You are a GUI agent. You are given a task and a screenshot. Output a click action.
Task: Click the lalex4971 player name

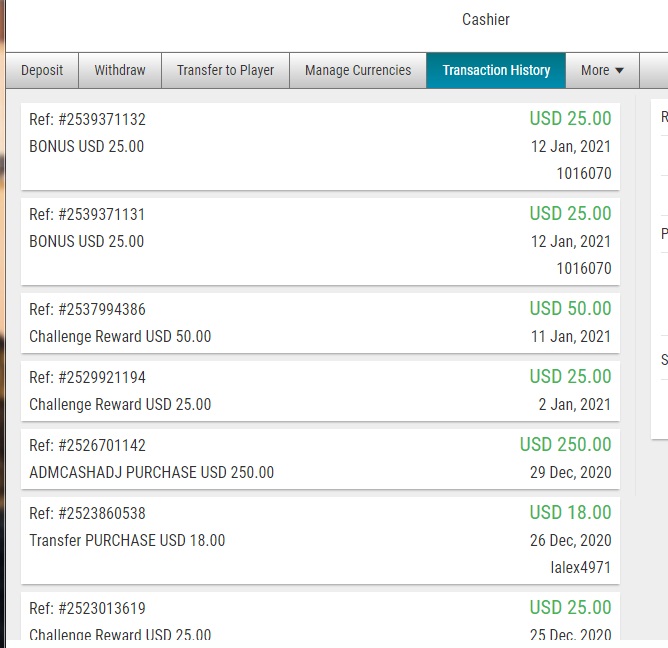click(x=581, y=567)
